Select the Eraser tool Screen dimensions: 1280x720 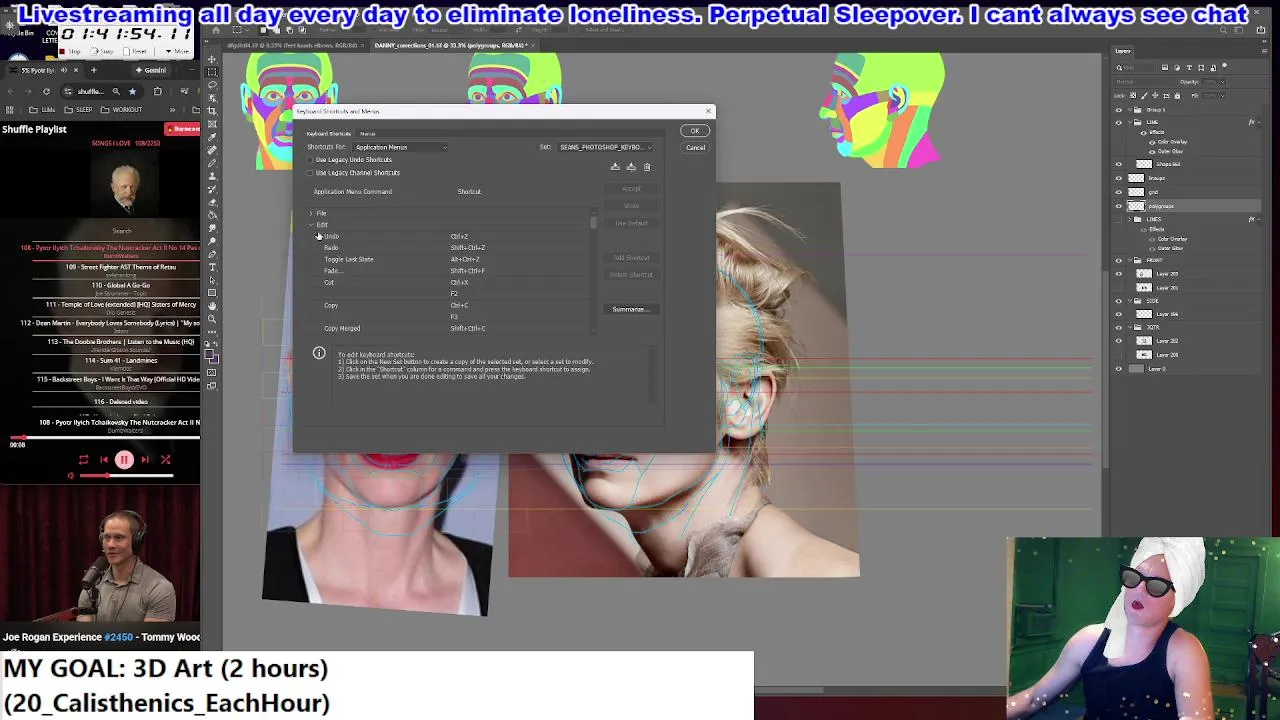[214, 202]
